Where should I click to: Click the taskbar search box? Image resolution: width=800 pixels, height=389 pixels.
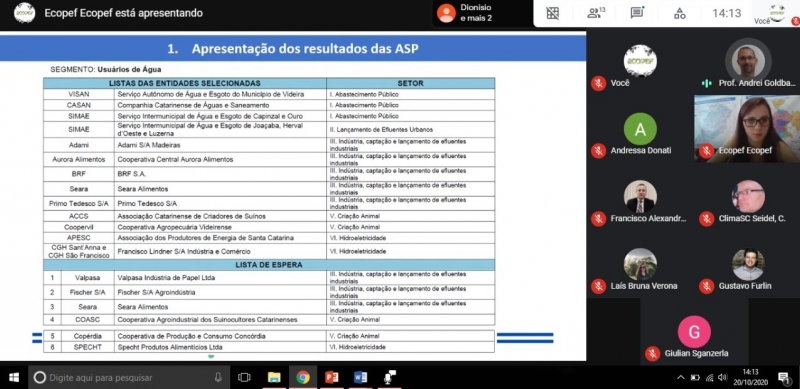tap(129, 377)
